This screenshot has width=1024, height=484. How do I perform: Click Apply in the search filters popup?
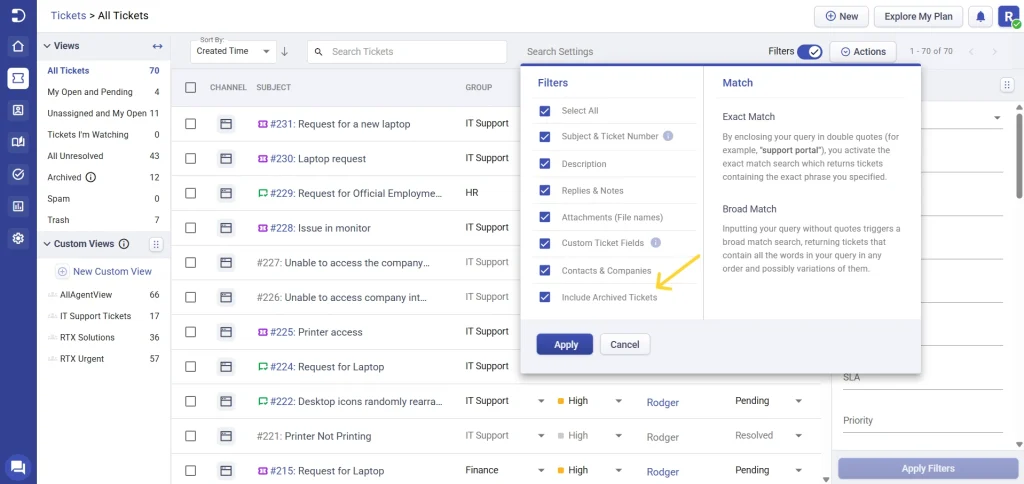565,344
